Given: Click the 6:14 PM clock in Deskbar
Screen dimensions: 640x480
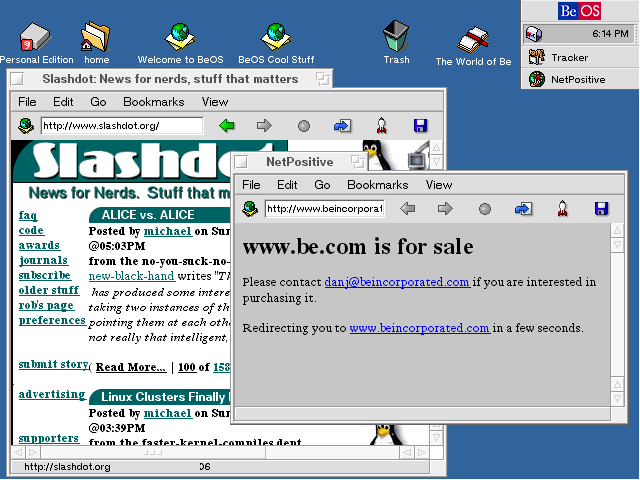Looking at the screenshot, I should pos(610,34).
